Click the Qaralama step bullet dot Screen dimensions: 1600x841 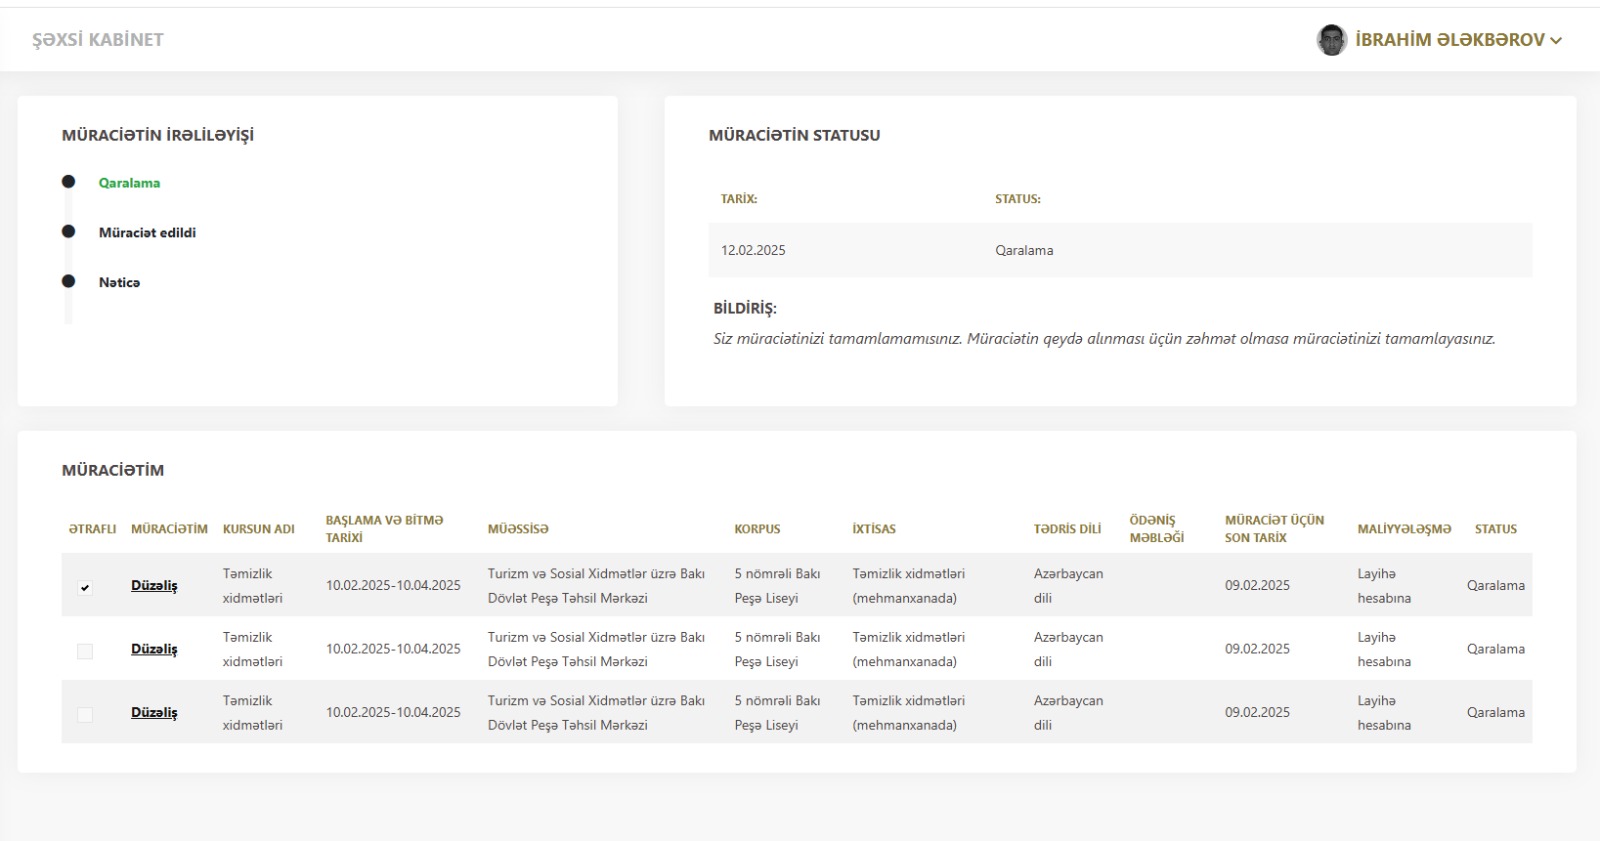68,182
